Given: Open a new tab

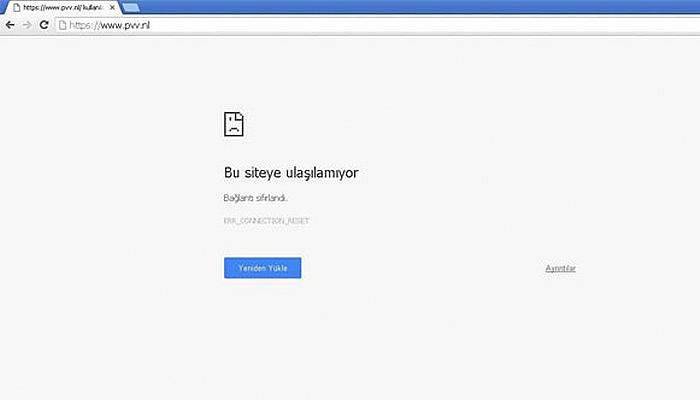Looking at the screenshot, I should 131,8.
